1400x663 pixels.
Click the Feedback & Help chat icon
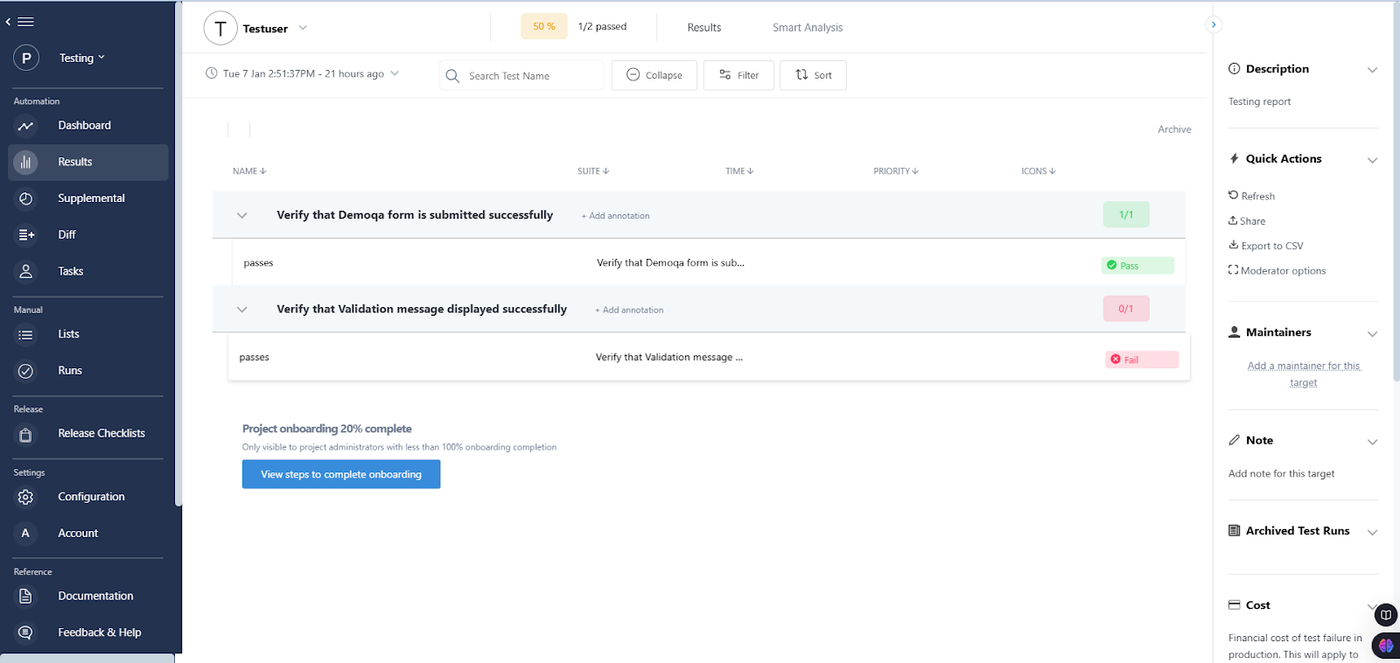(x=26, y=633)
